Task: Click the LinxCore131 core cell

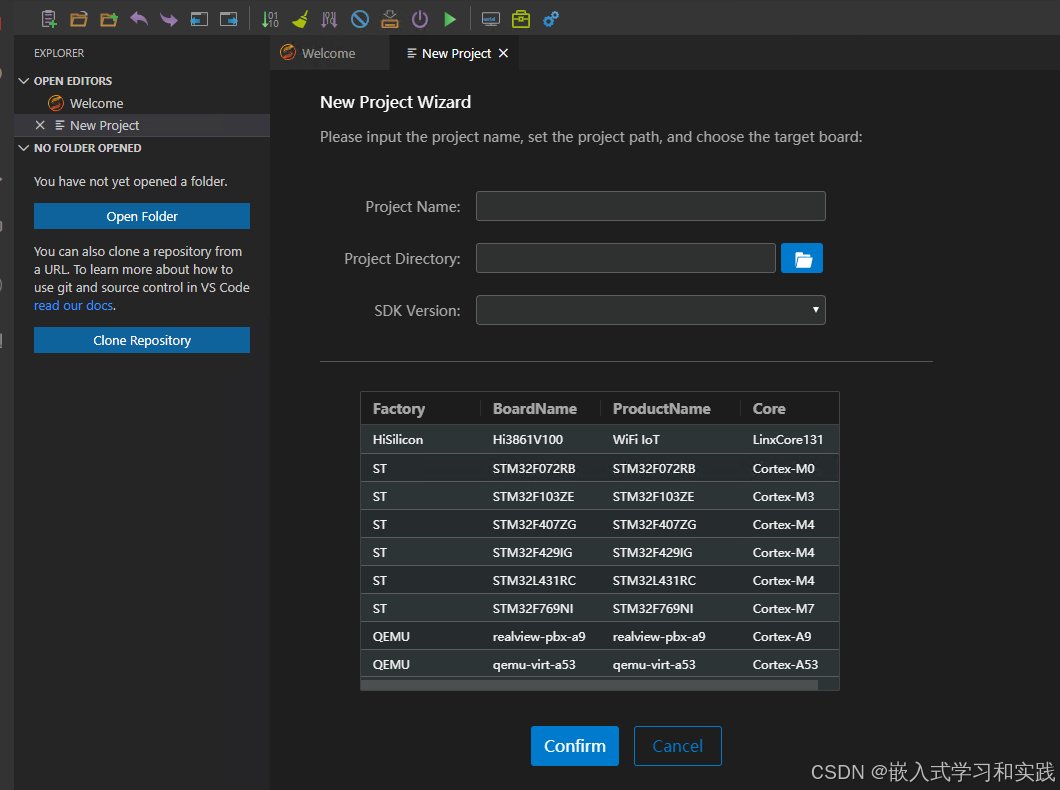Action: (788, 439)
